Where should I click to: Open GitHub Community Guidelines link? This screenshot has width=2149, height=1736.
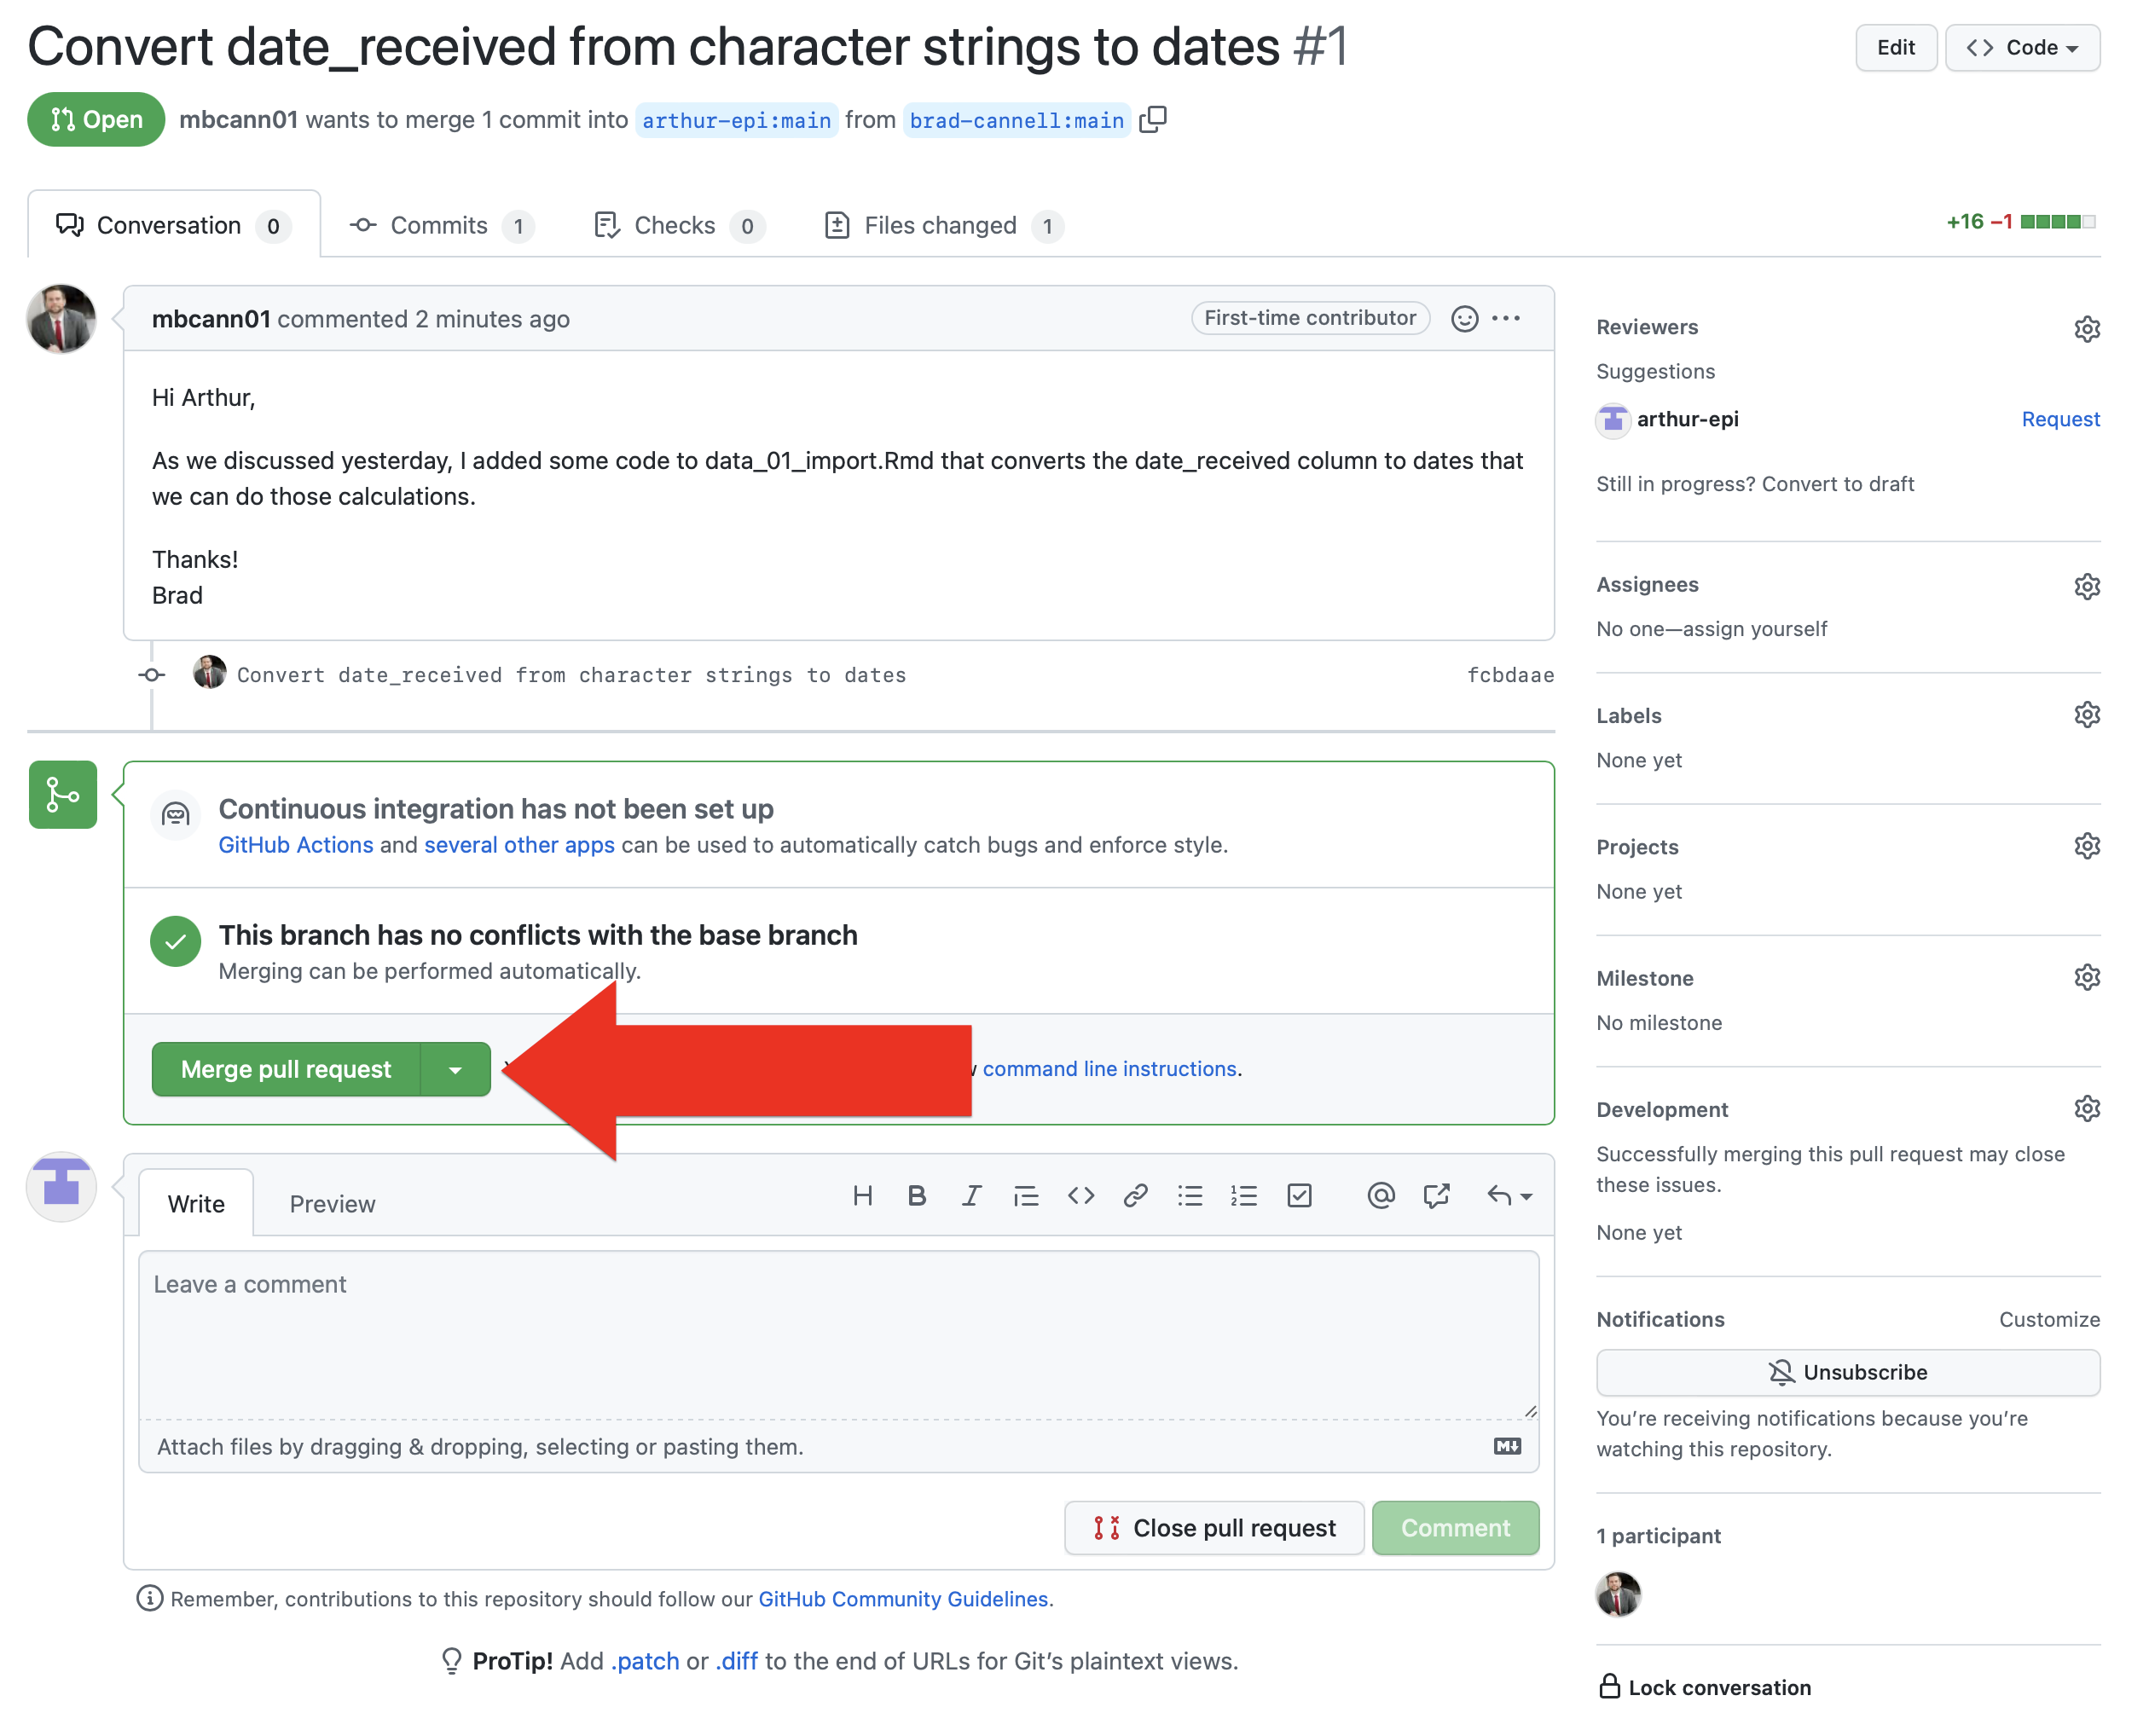[x=903, y=1599]
